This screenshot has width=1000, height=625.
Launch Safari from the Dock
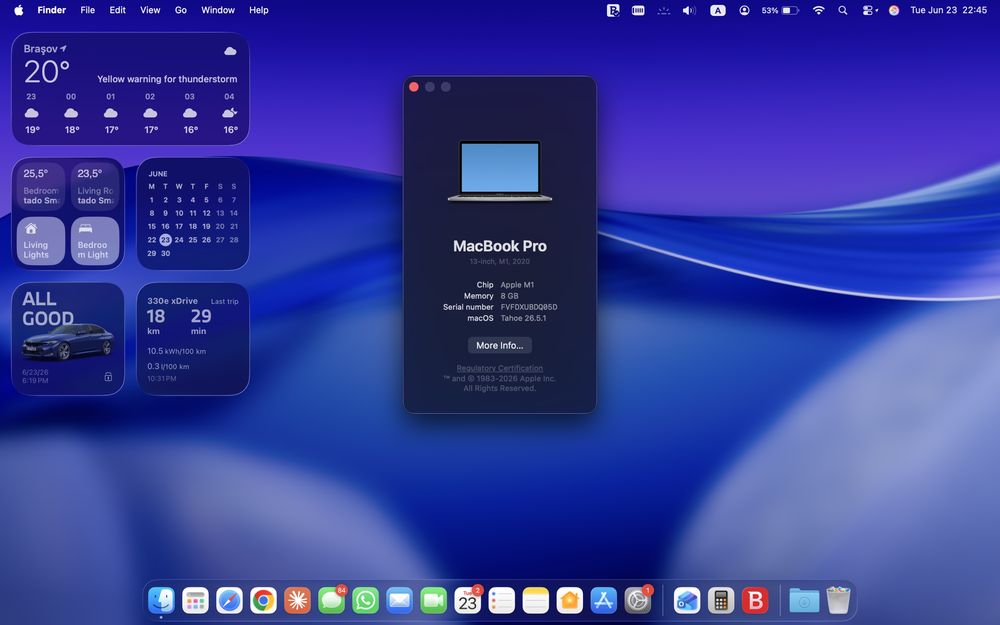pos(230,600)
